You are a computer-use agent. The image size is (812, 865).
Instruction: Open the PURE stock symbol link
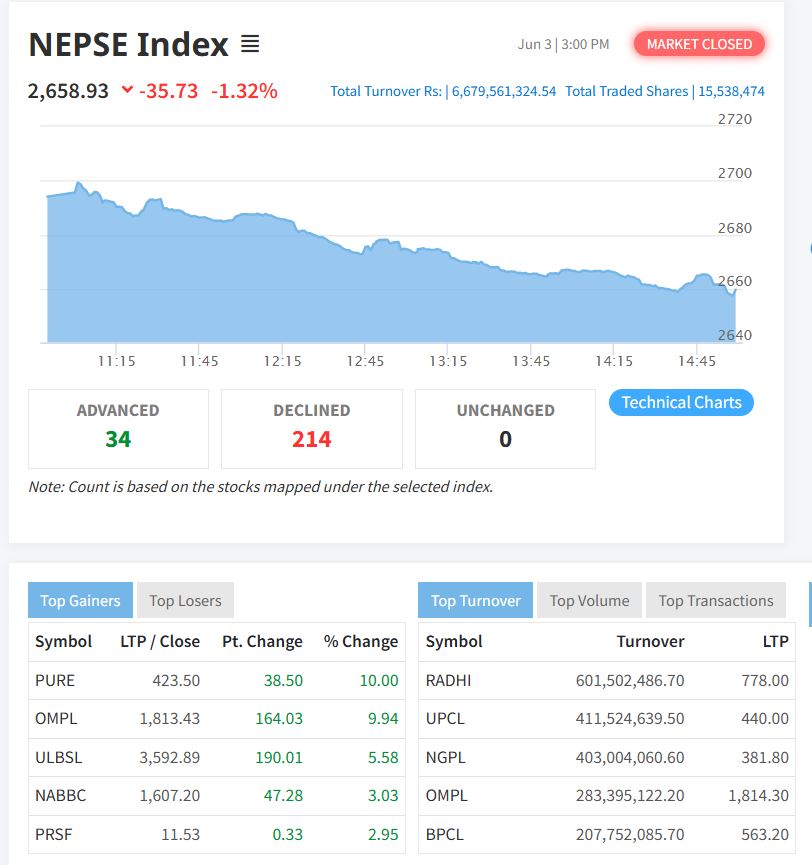click(55, 680)
